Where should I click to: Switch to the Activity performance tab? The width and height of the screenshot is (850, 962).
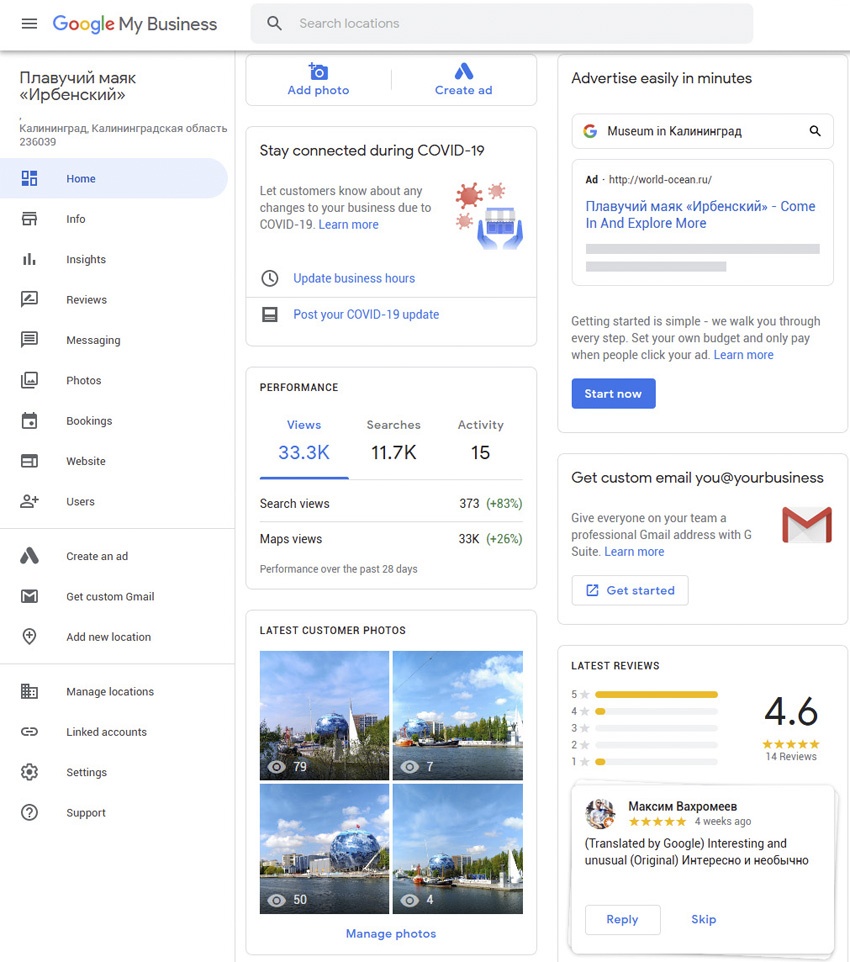tap(481, 442)
